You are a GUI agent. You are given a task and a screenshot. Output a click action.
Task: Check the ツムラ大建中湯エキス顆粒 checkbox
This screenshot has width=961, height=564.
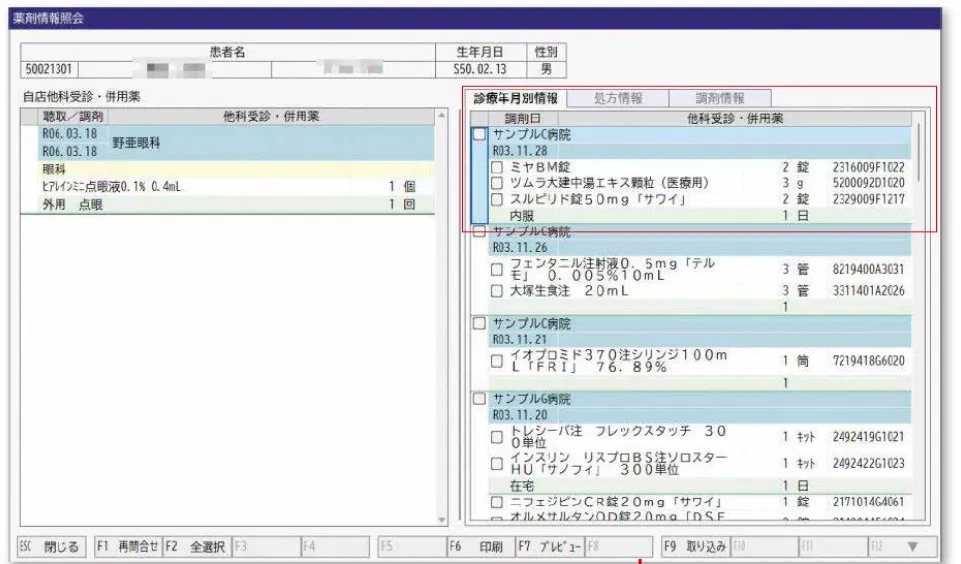coord(497,183)
